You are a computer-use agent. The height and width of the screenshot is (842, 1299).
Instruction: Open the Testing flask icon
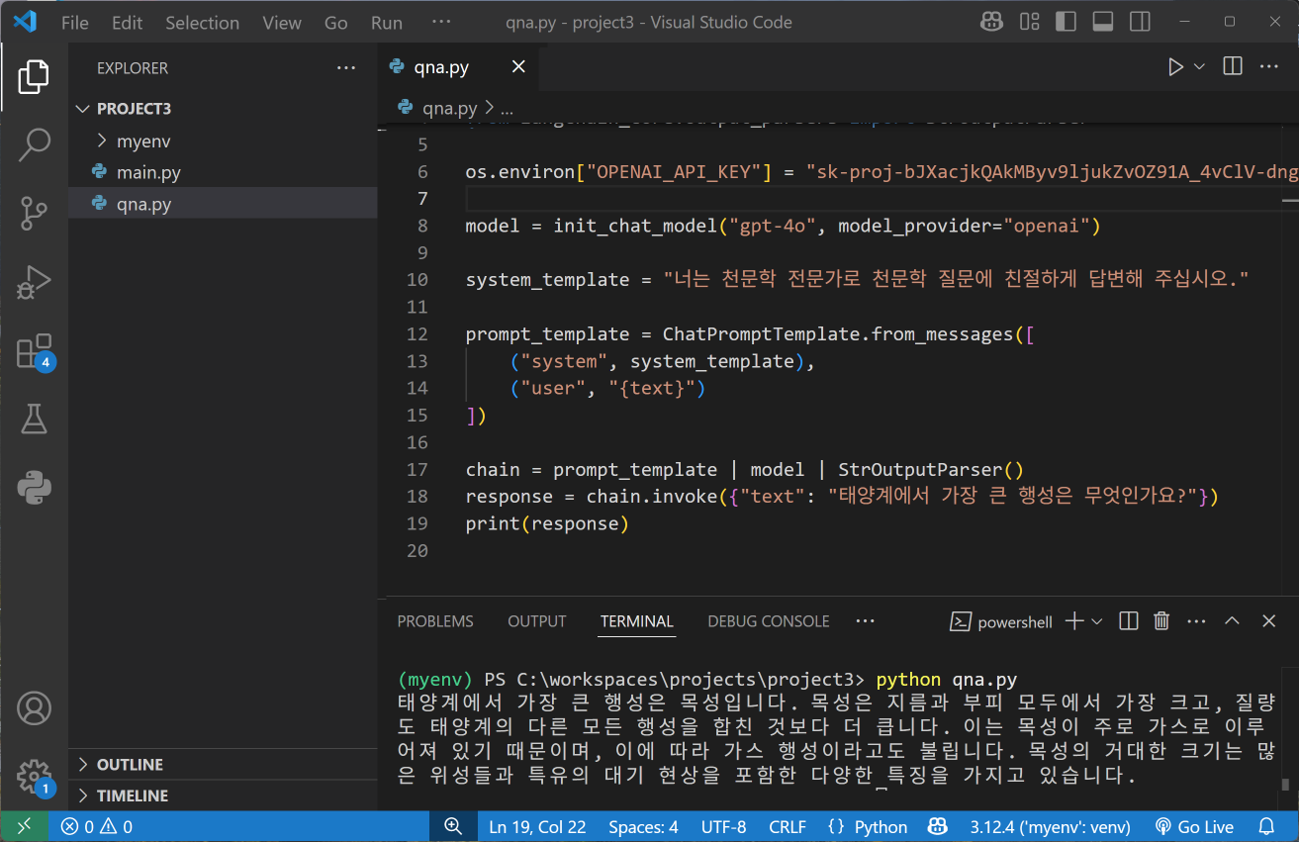click(34, 419)
